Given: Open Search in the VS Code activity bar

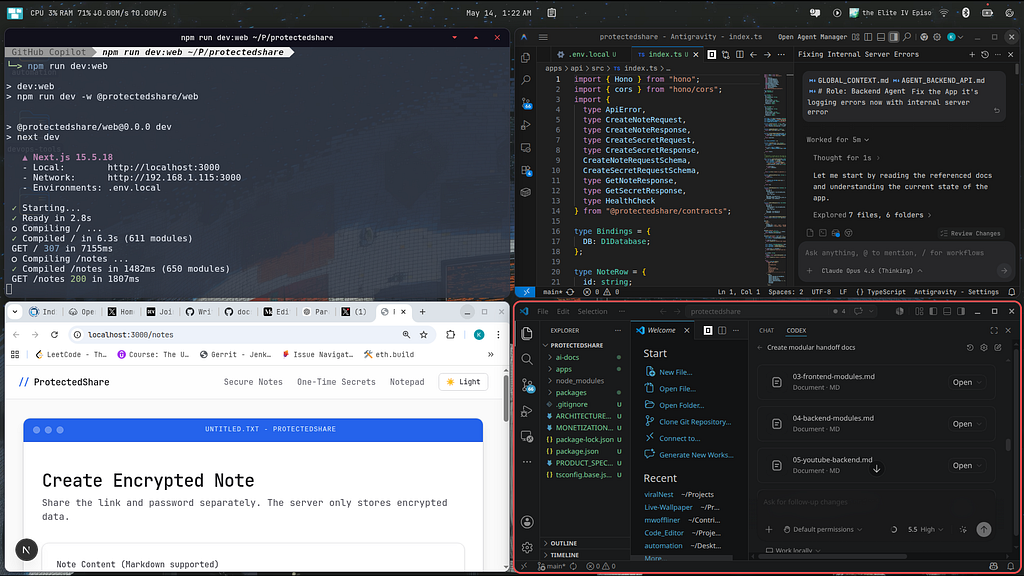Looking at the screenshot, I should [x=527, y=359].
